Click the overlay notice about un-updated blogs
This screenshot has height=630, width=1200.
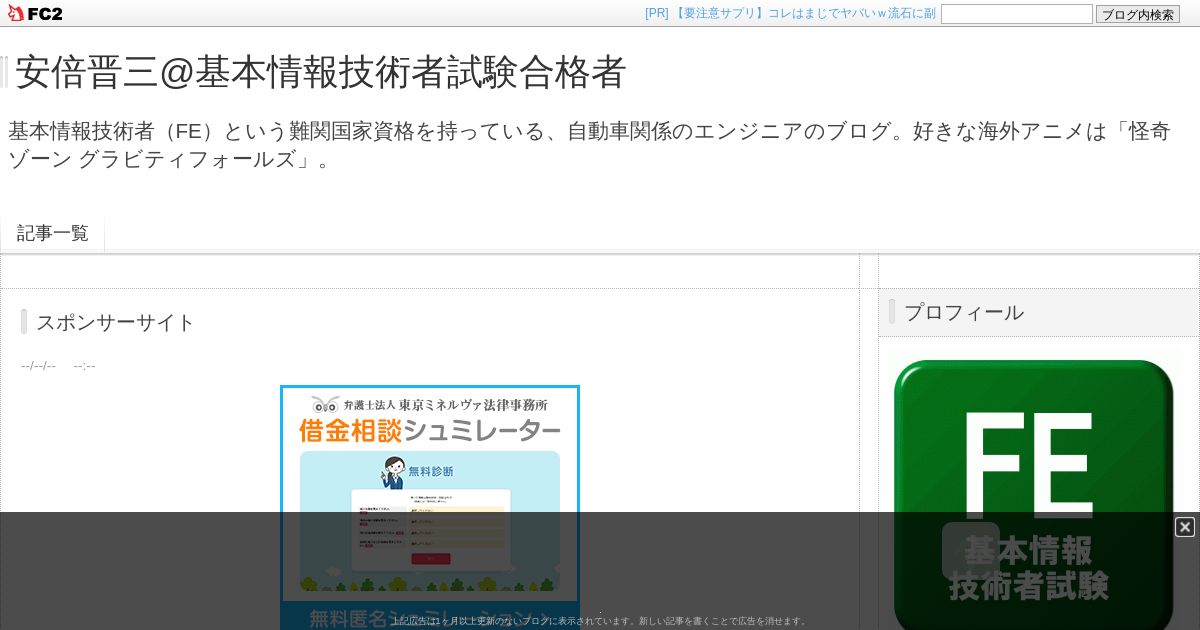[x=600, y=621]
